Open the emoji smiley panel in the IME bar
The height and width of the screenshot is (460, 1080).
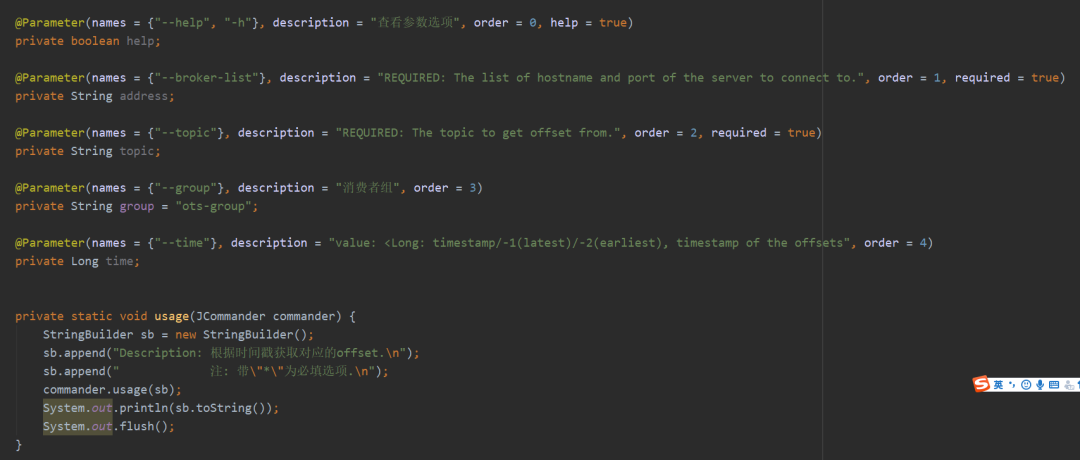coord(1026,385)
